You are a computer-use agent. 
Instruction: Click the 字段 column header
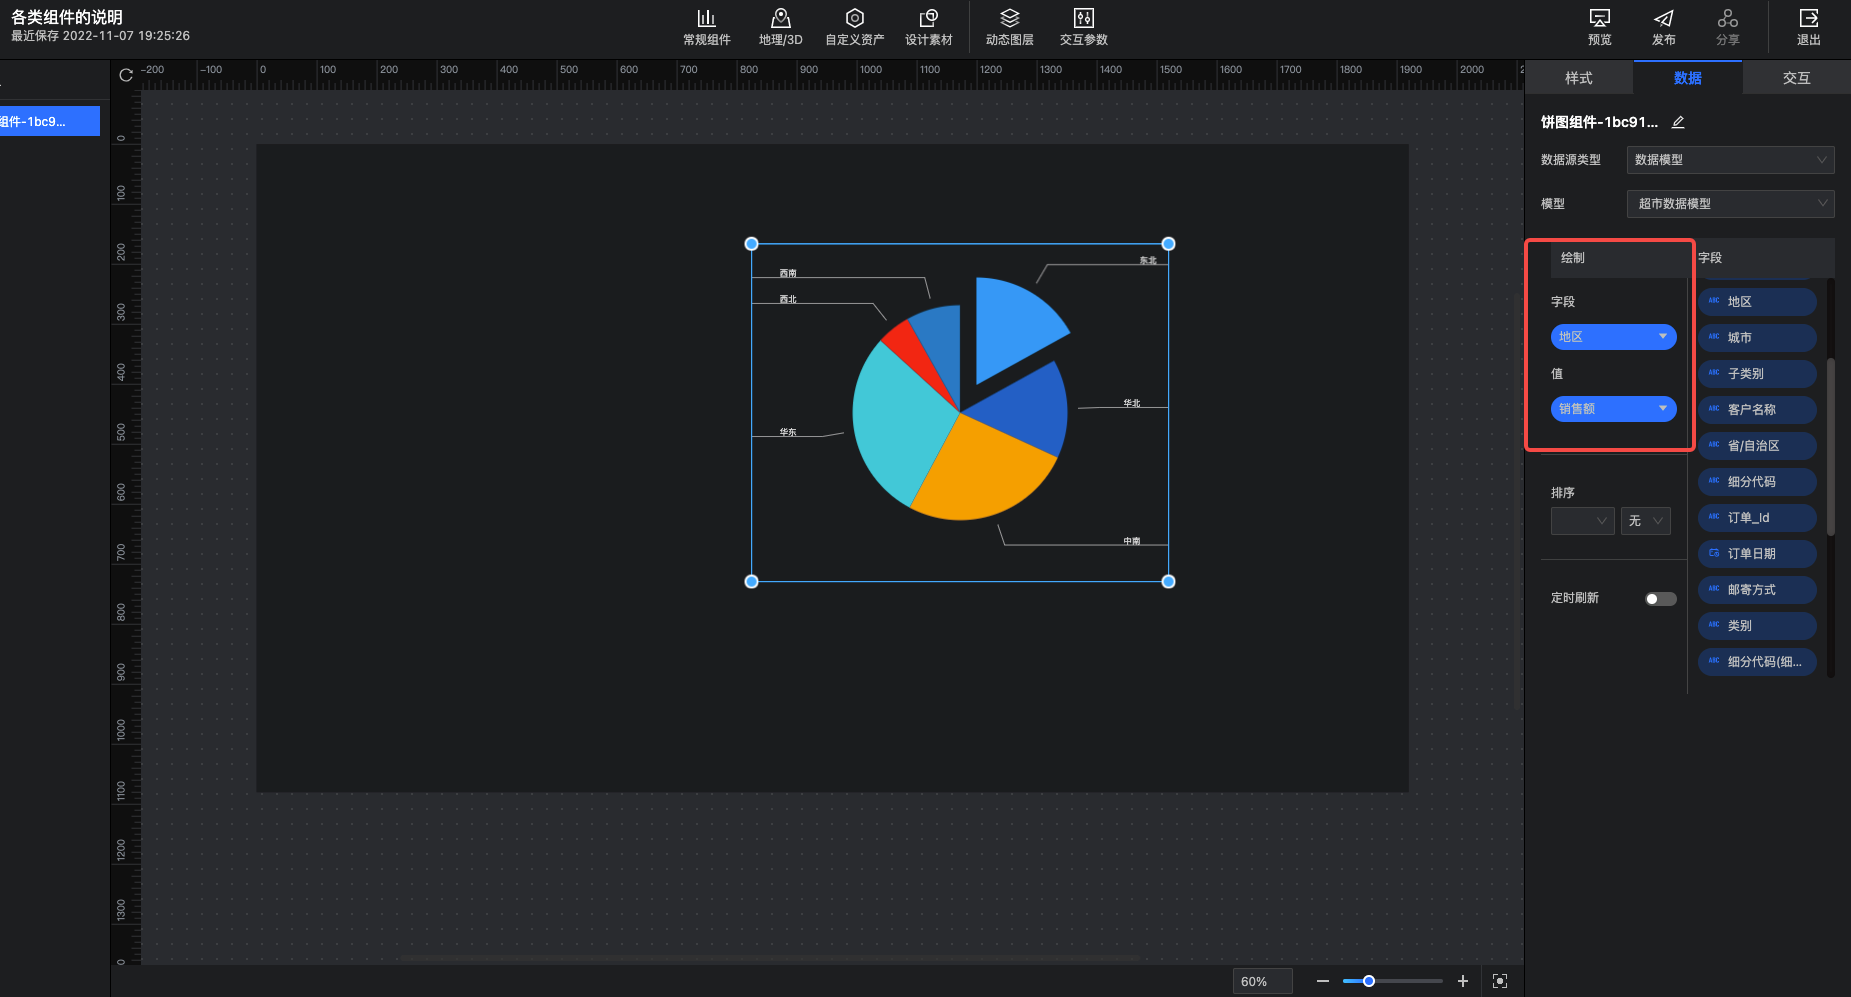(x=1710, y=258)
